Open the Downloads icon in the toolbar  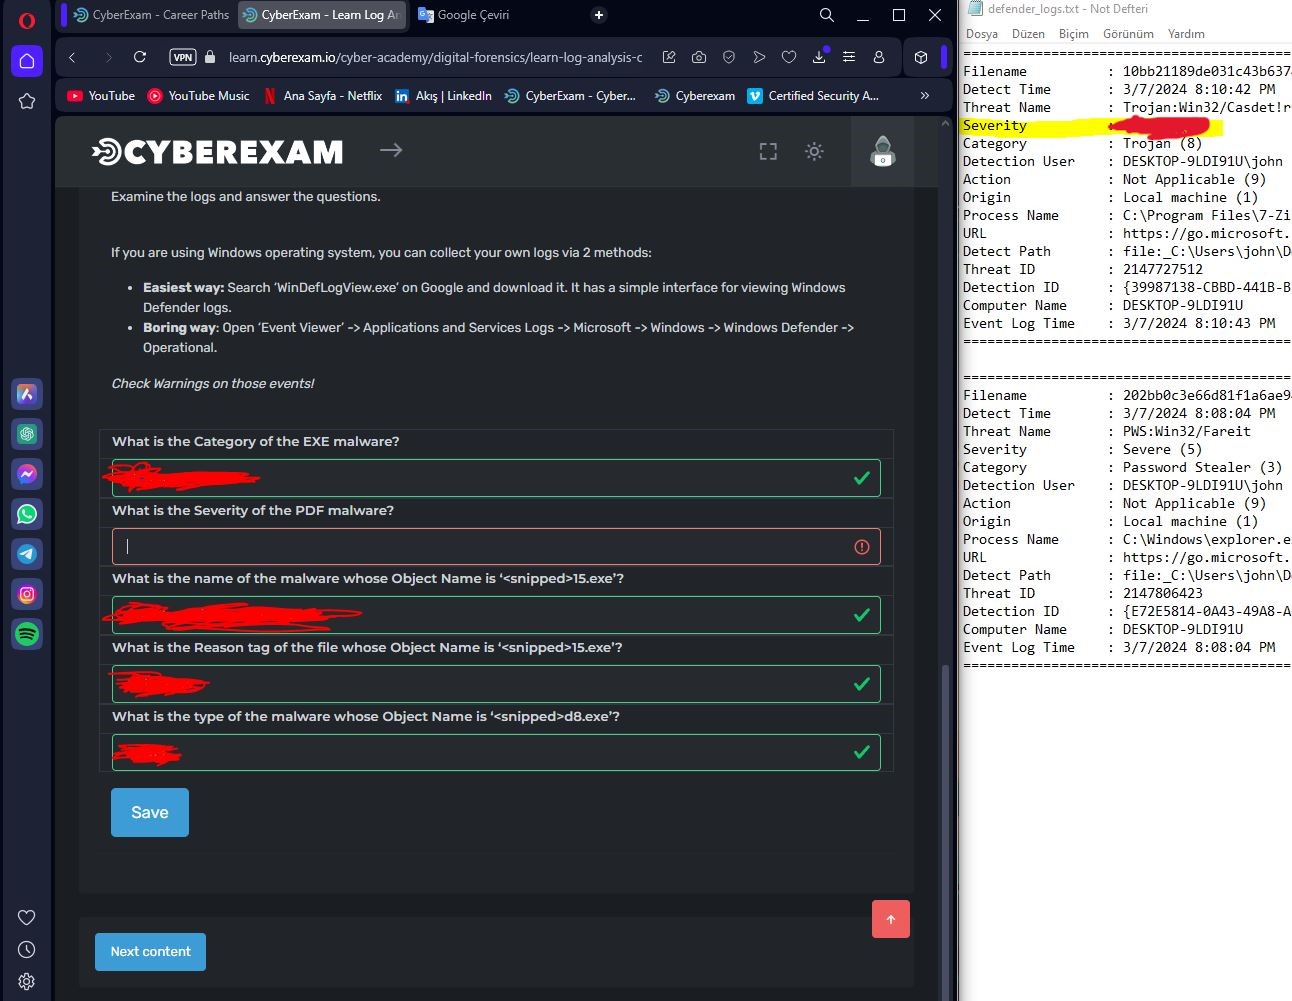pyautogui.click(x=820, y=58)
